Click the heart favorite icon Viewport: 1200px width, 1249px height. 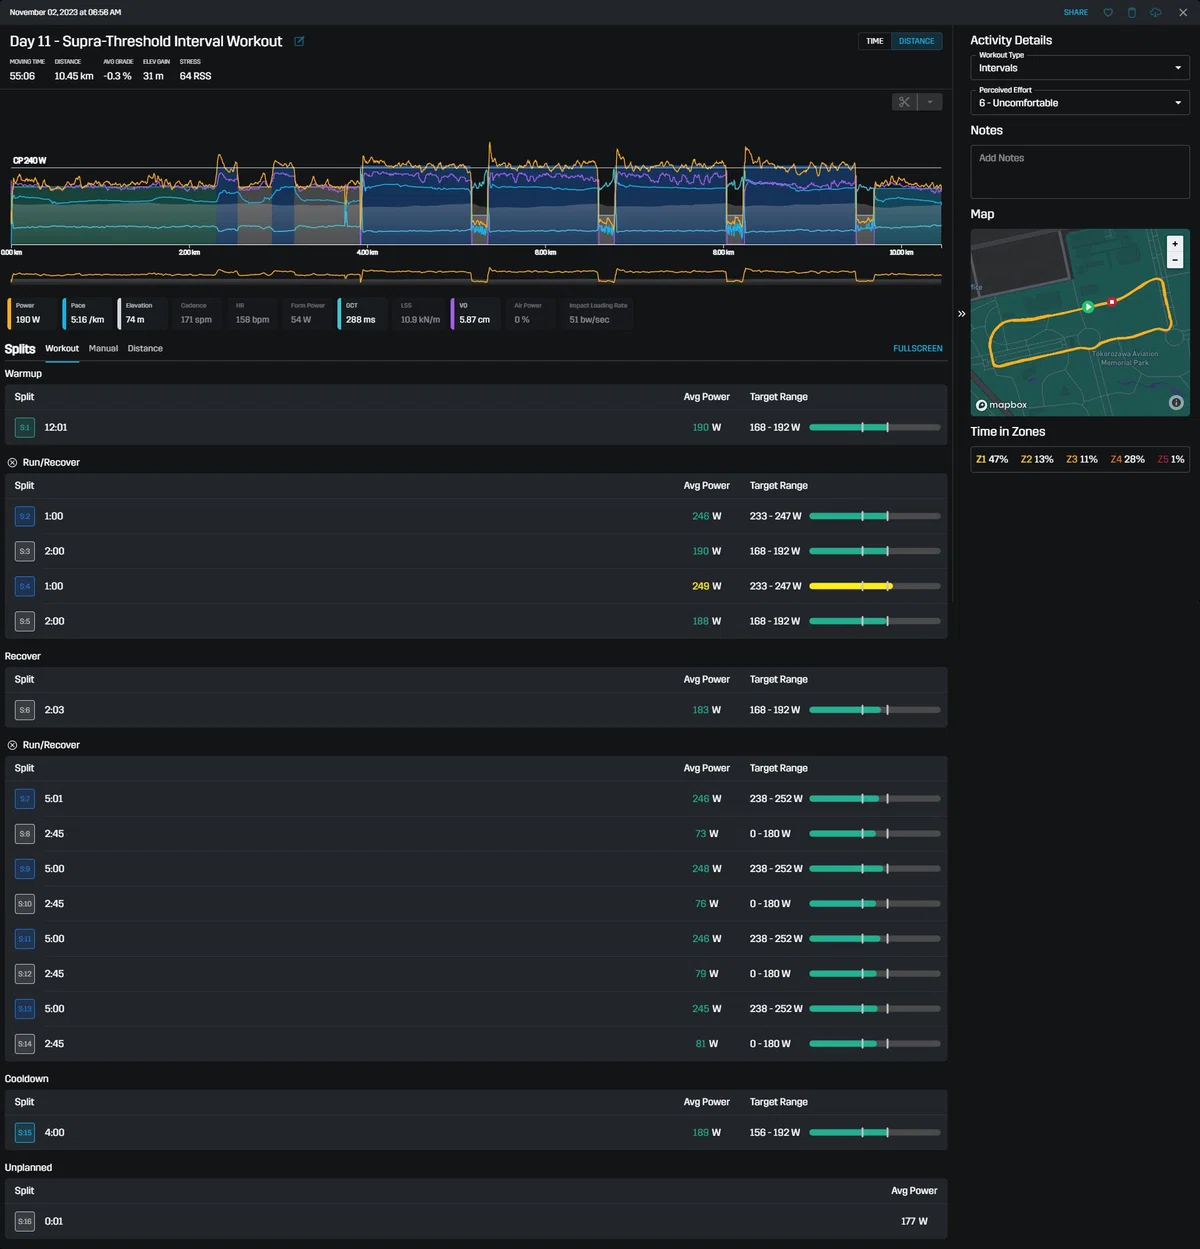[x=1108, y=12]
